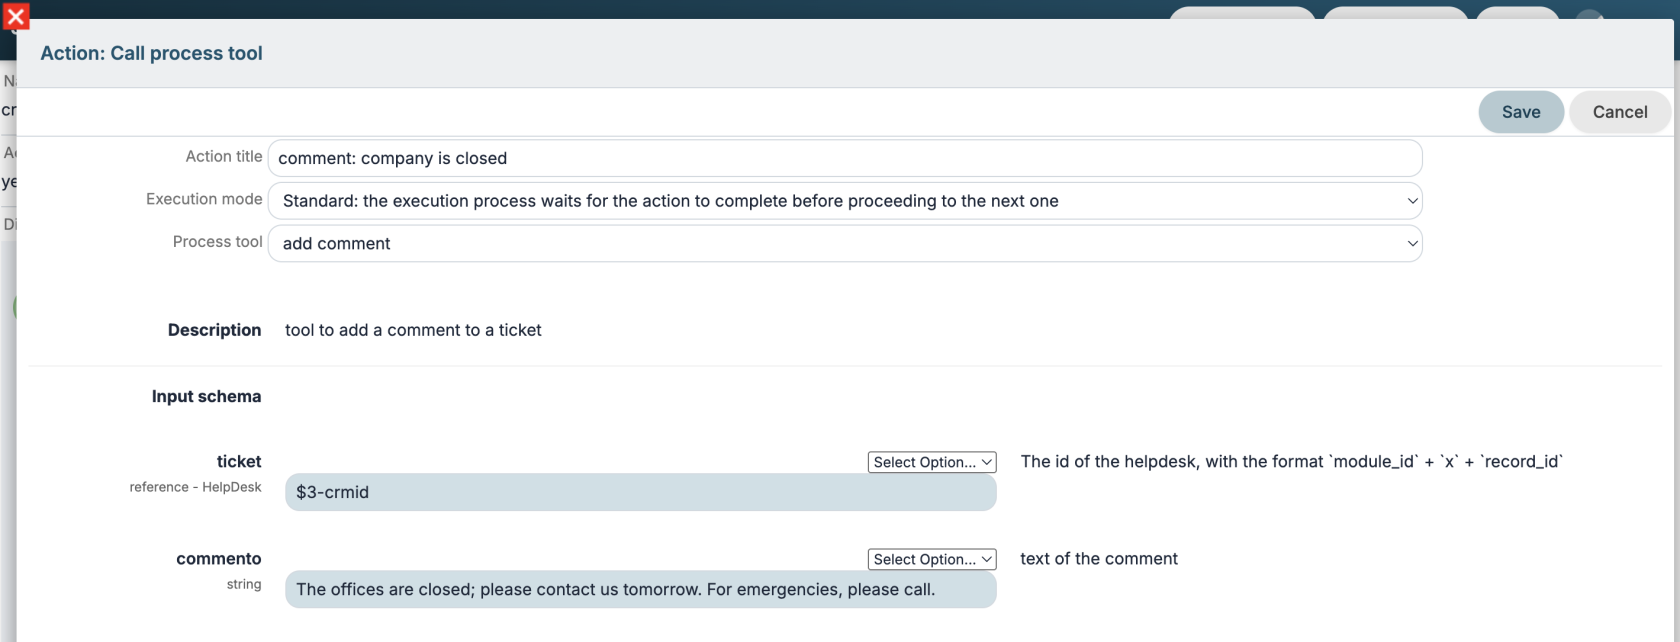1680x642 pixels.
Task: Click the 'Action: Call process tool' header title
Action: (x=151, y=53)
